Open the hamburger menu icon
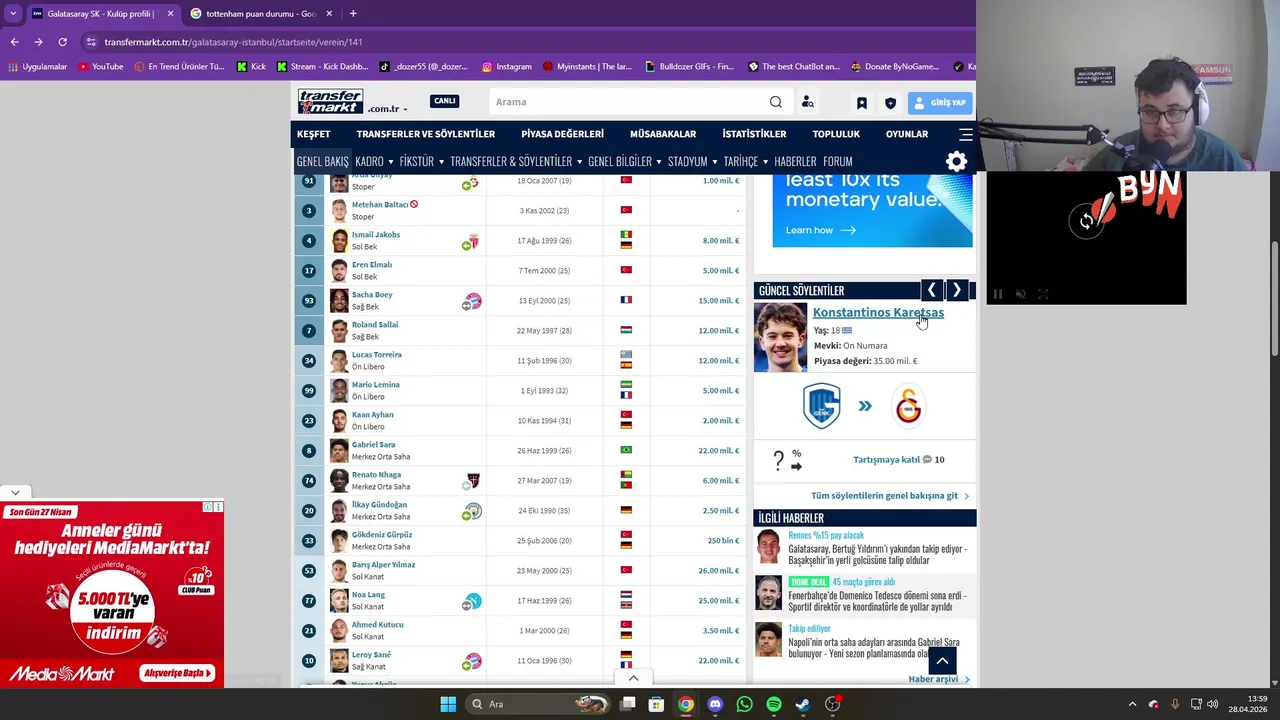The image size is (1280, 720). (965, 134)
